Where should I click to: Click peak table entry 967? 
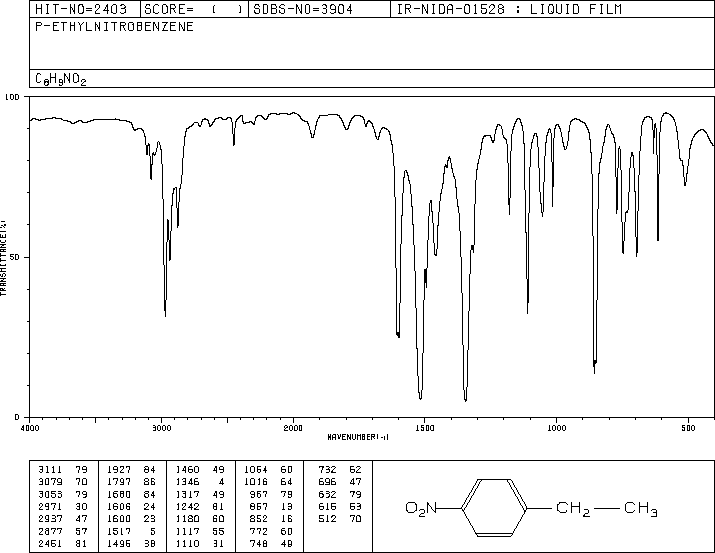(x=259, y=494)
